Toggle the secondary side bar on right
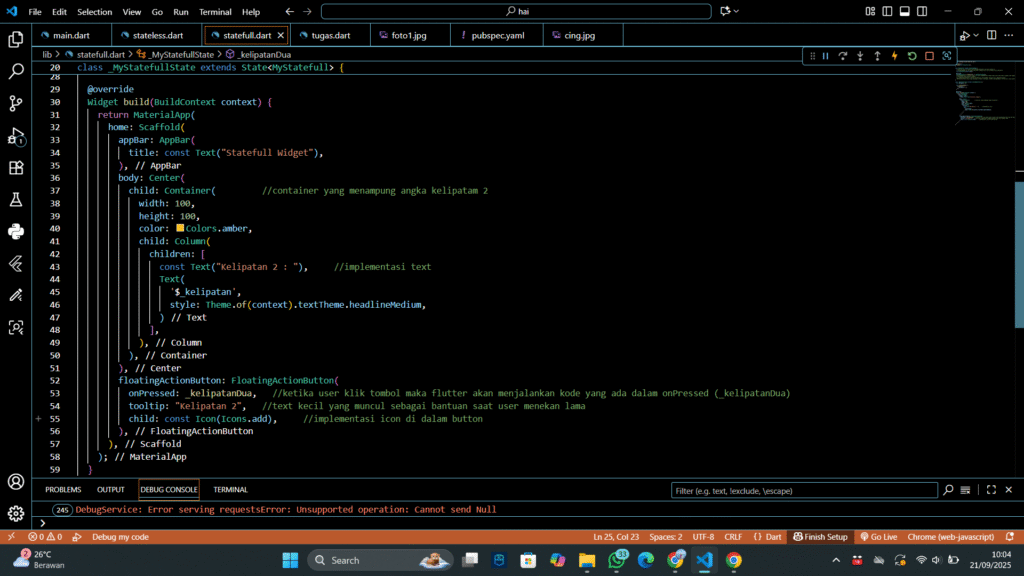 coord(922,12)
